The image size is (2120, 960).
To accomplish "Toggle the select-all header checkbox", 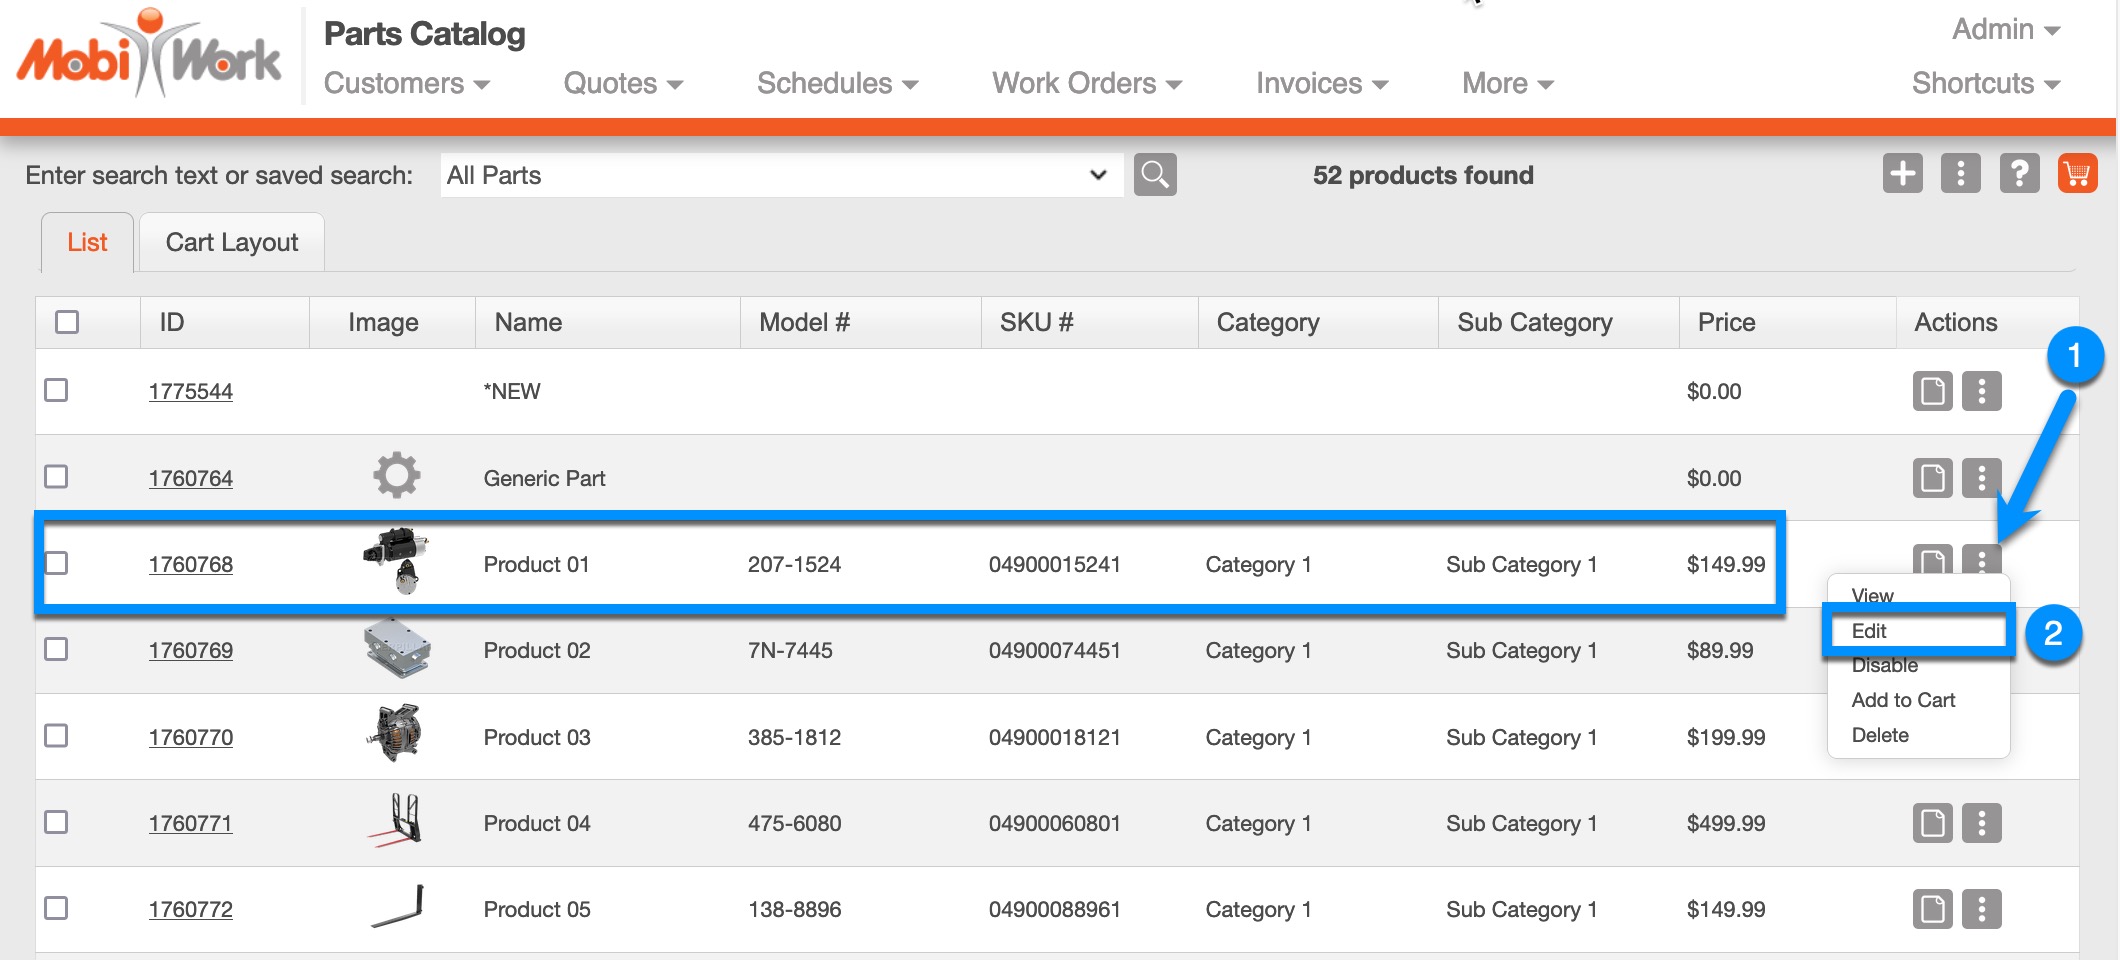I will pyautogui.click(x=67, y=322).
